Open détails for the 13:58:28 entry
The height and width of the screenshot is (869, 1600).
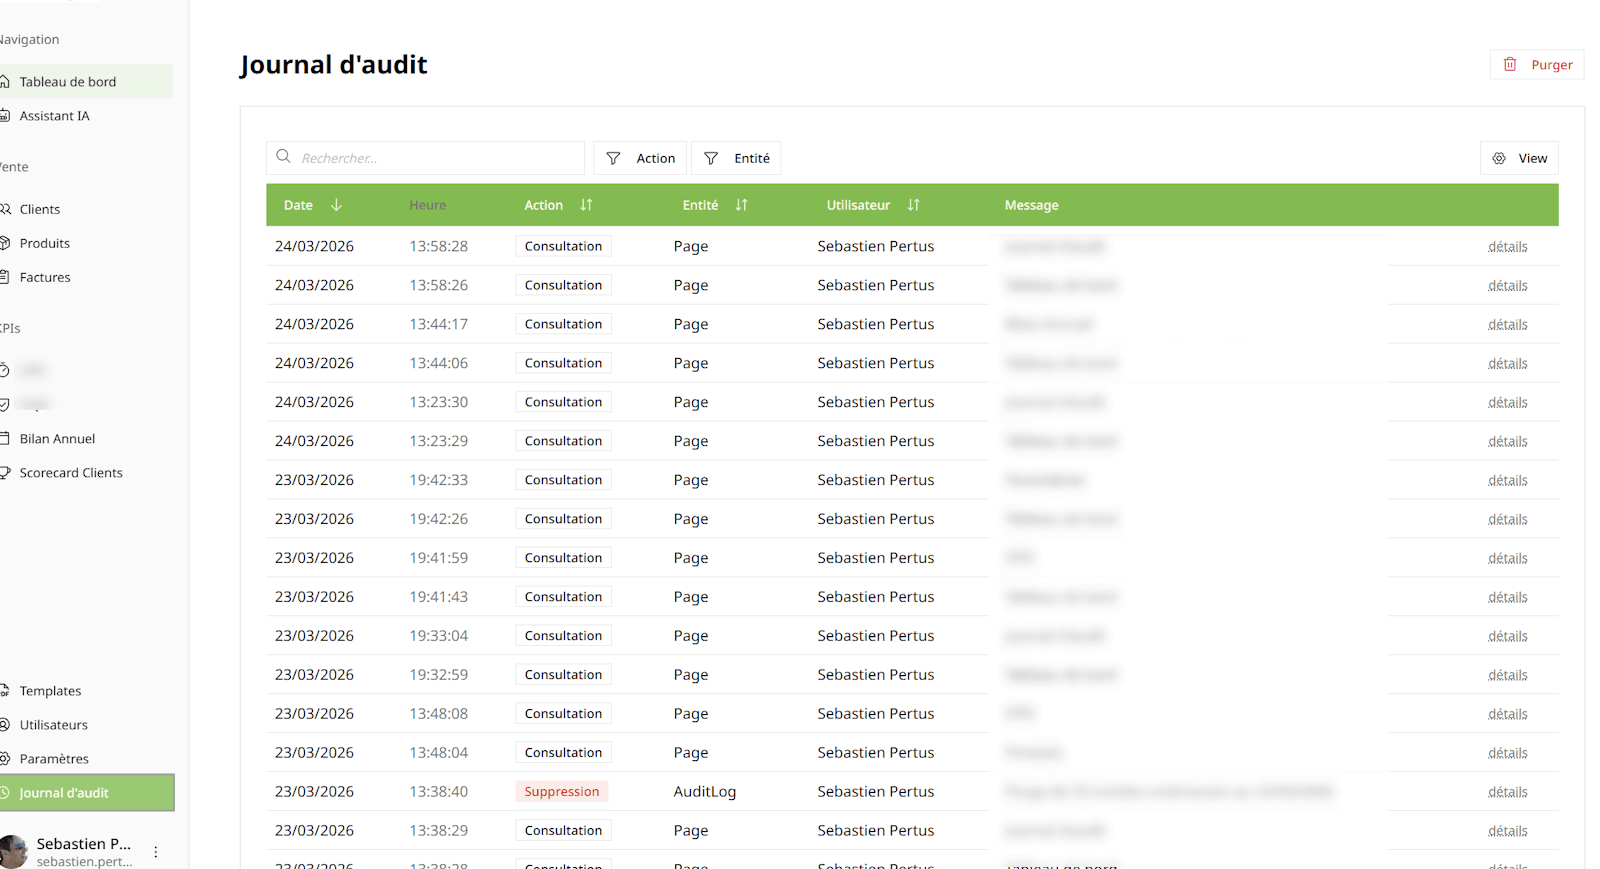pos(1507,247)
